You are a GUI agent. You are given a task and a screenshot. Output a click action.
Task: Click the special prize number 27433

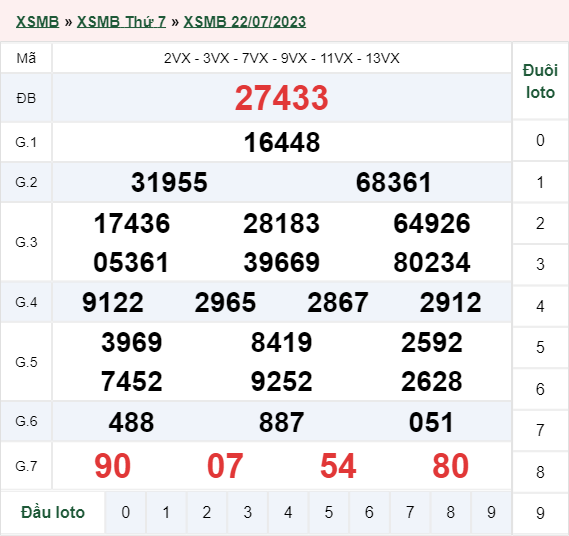click(282, 98)
